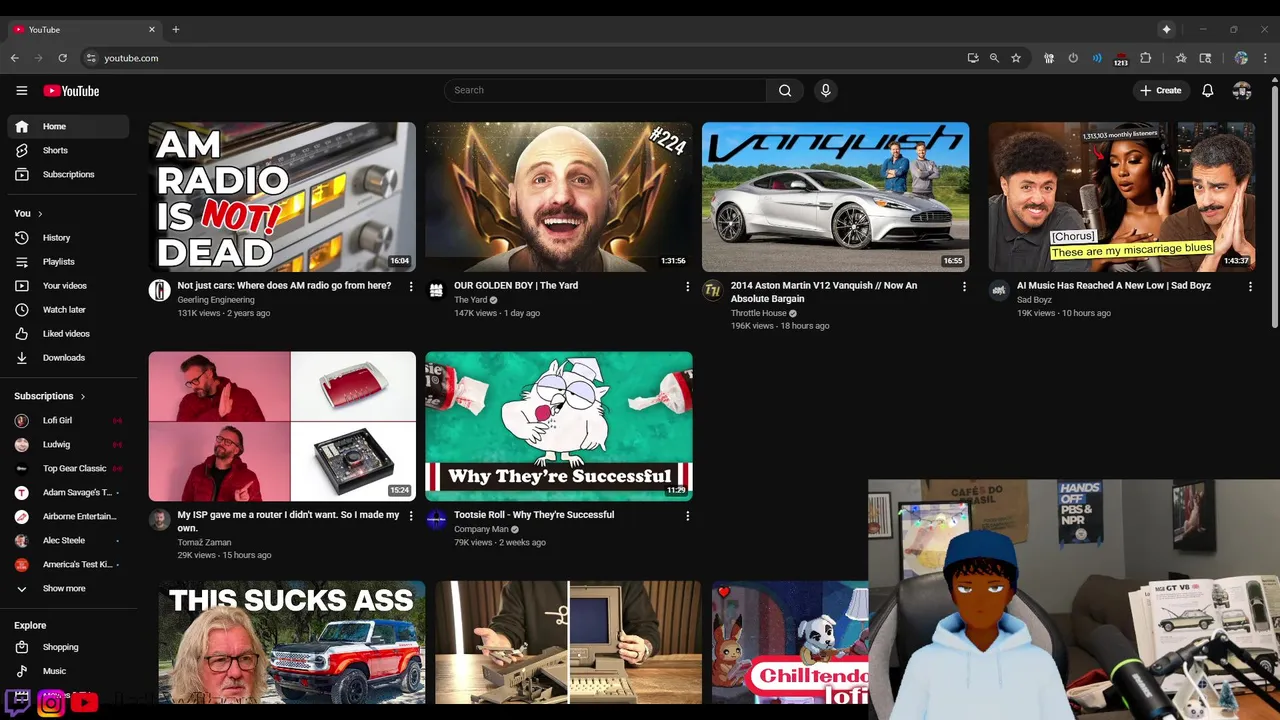Open the notifications bell

(1208, 90)
